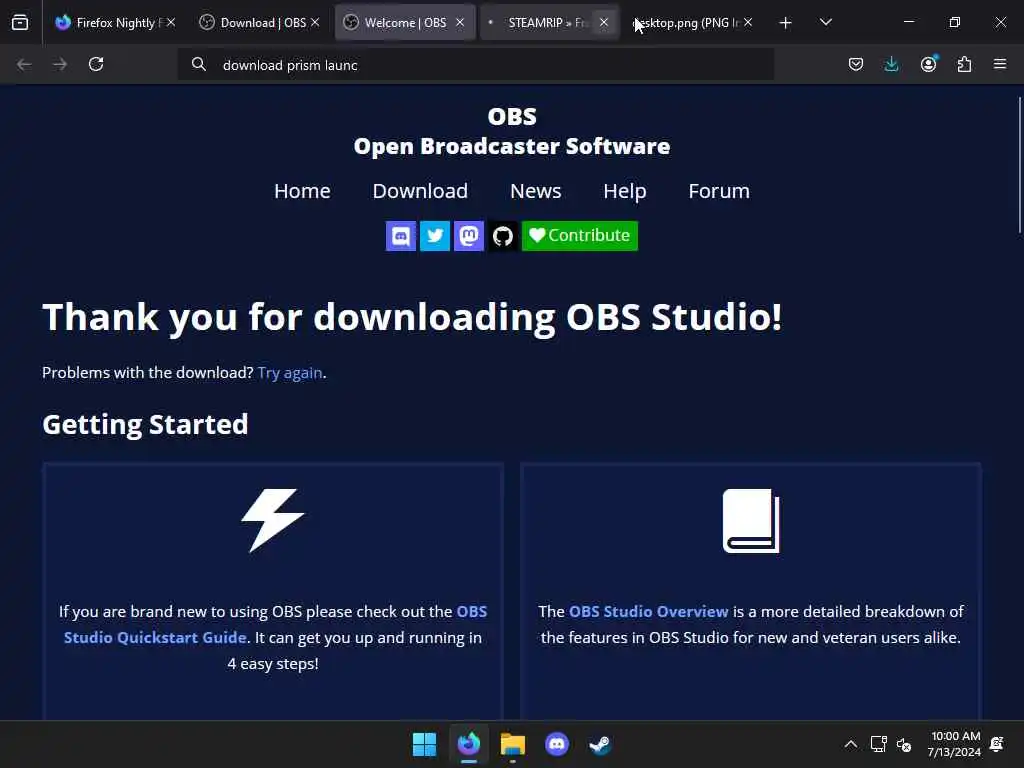The width and height of the screenshot is (1024, 768).
Task: Click the green Contribute button
Action: coord(580,236)
